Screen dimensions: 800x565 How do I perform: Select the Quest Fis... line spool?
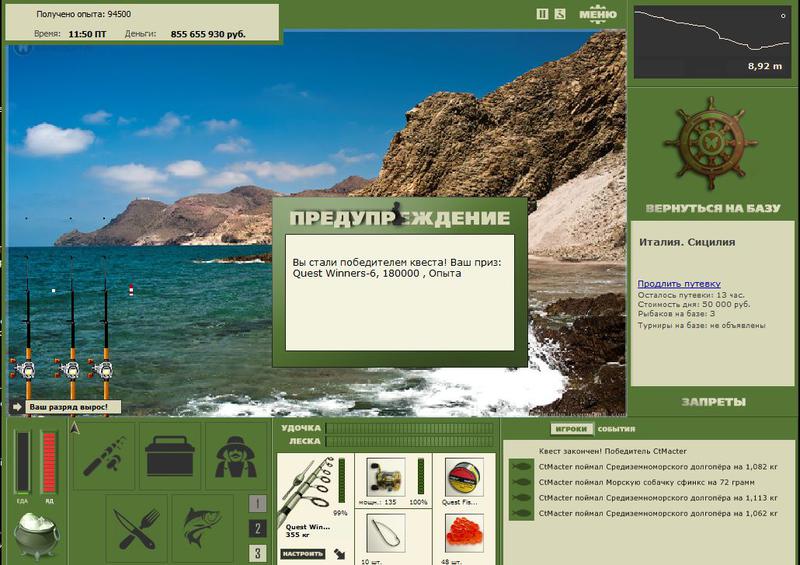(464, 478)
